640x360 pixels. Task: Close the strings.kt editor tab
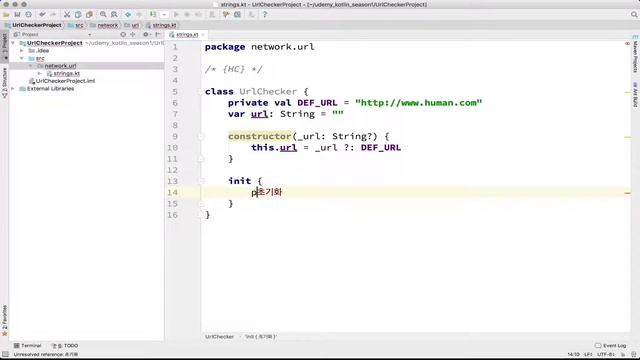pos(203,35)
